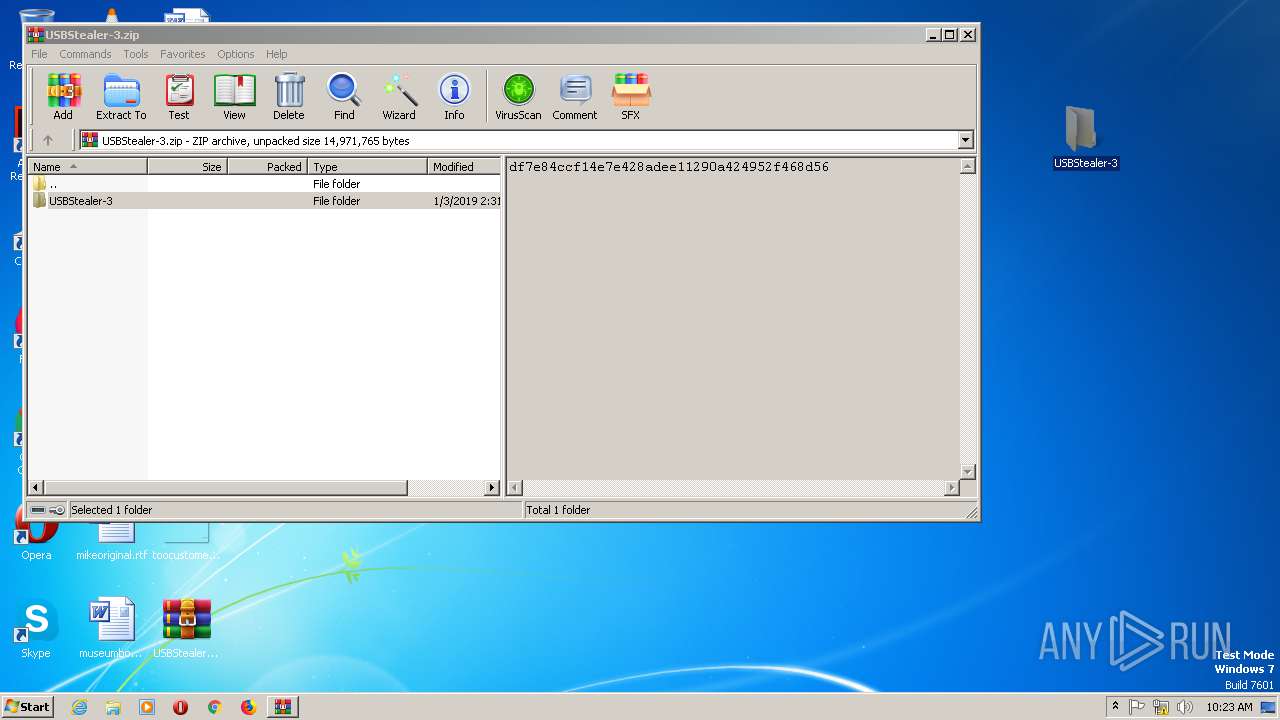Click the file list horizontal scrollbar
The image size is (1280, 720).
click(225, 488)
